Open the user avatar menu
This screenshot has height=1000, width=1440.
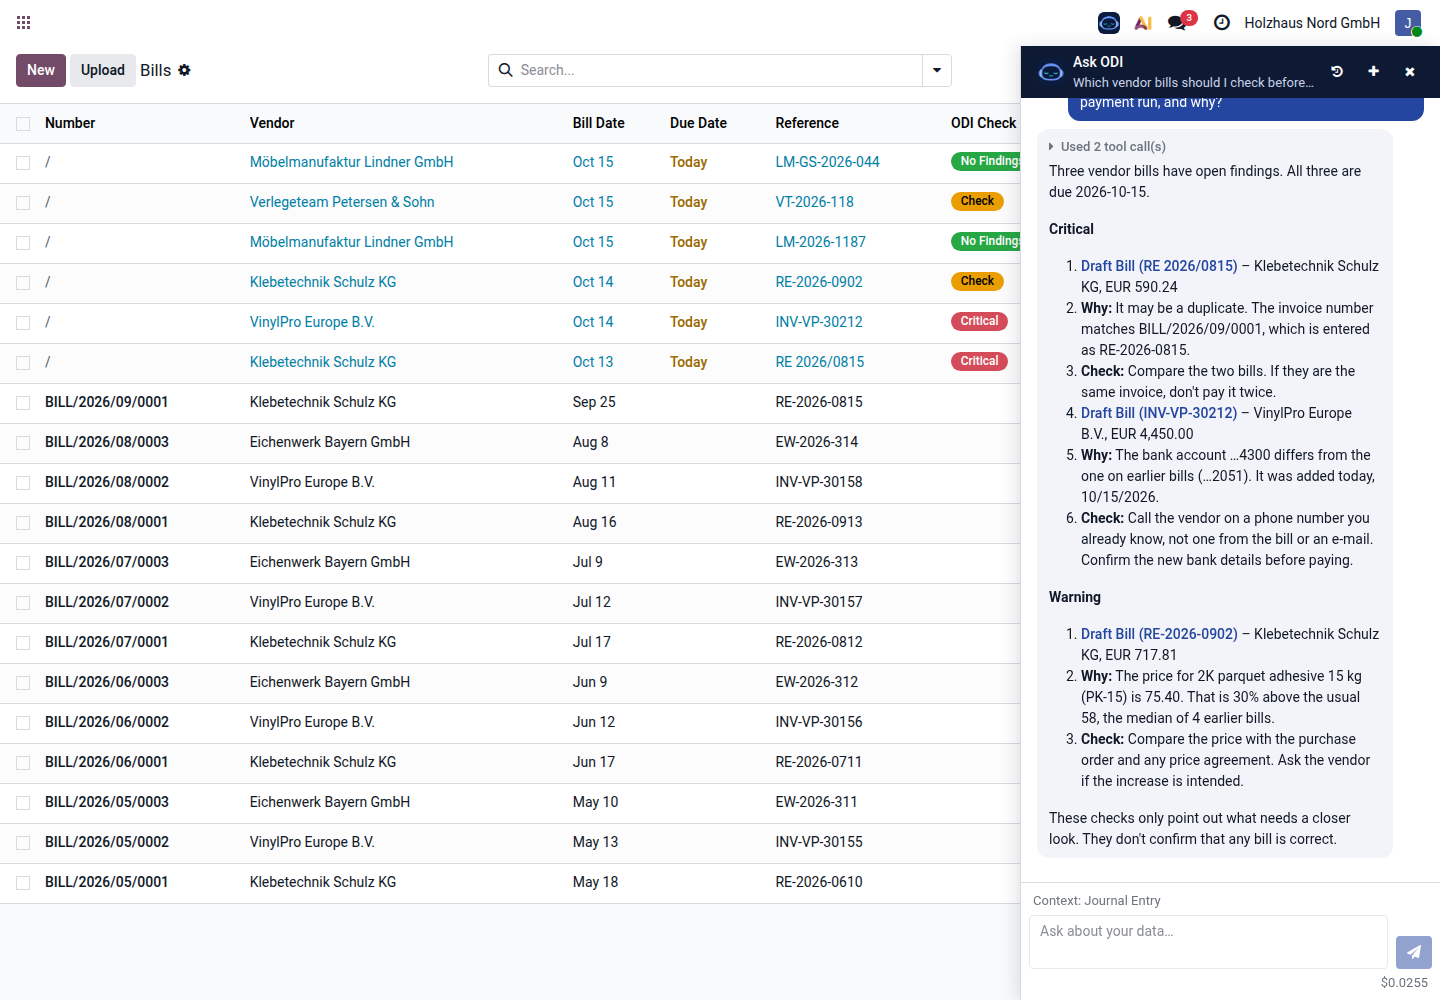(1408, 23)
